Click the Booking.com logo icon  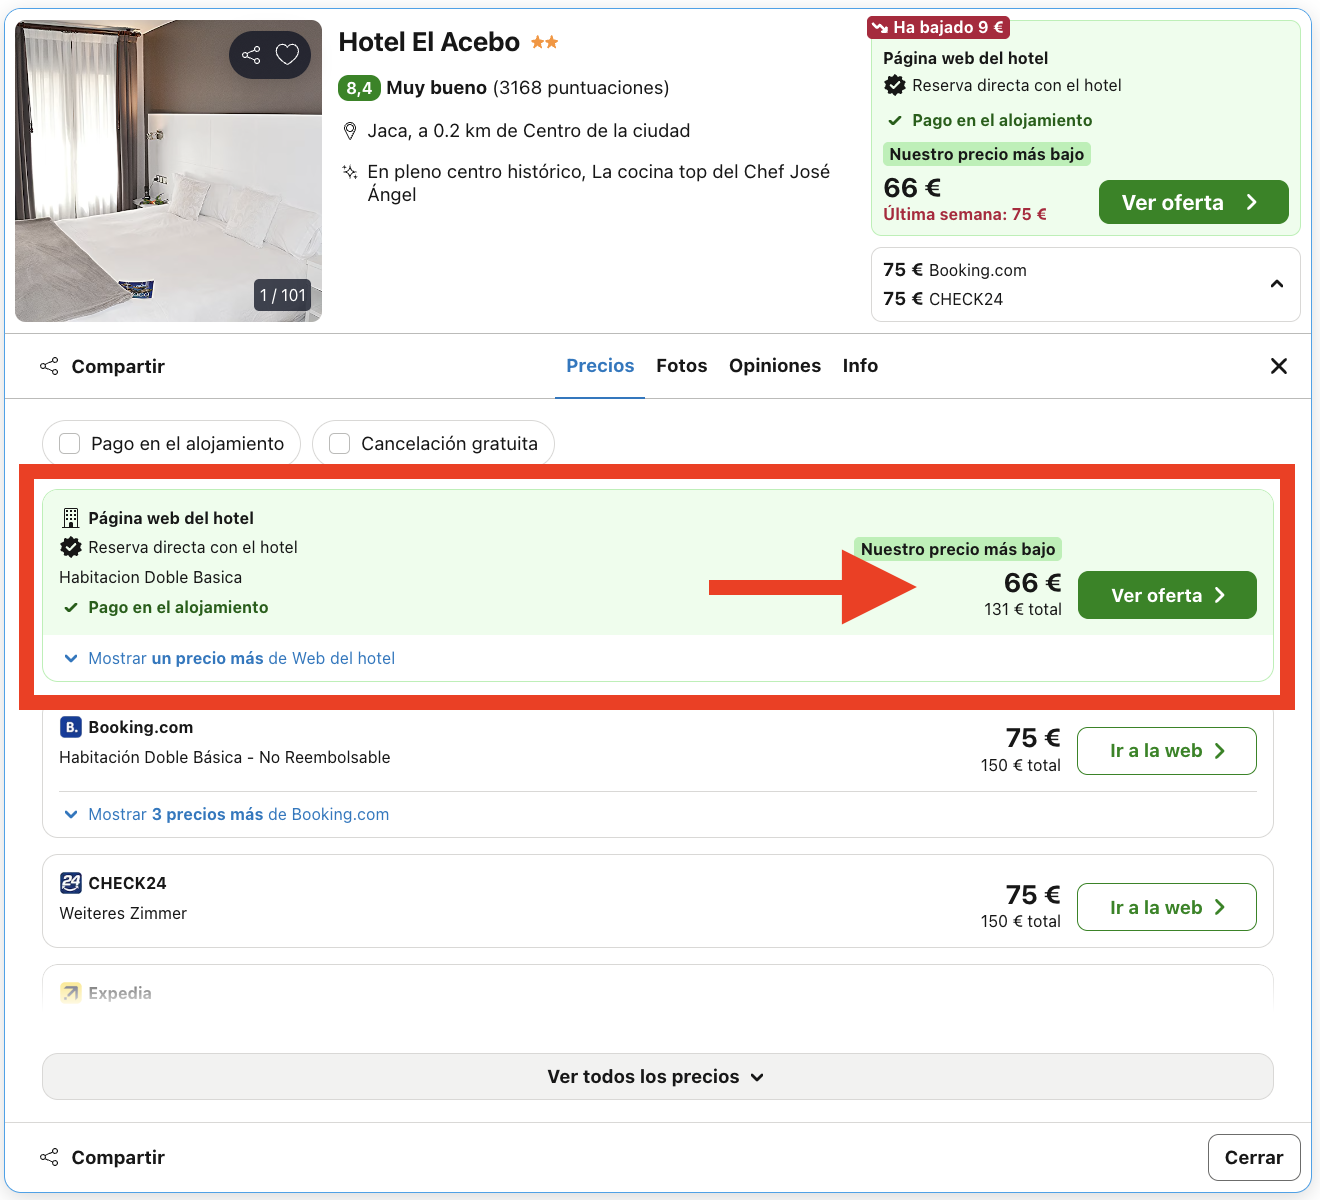70,727
